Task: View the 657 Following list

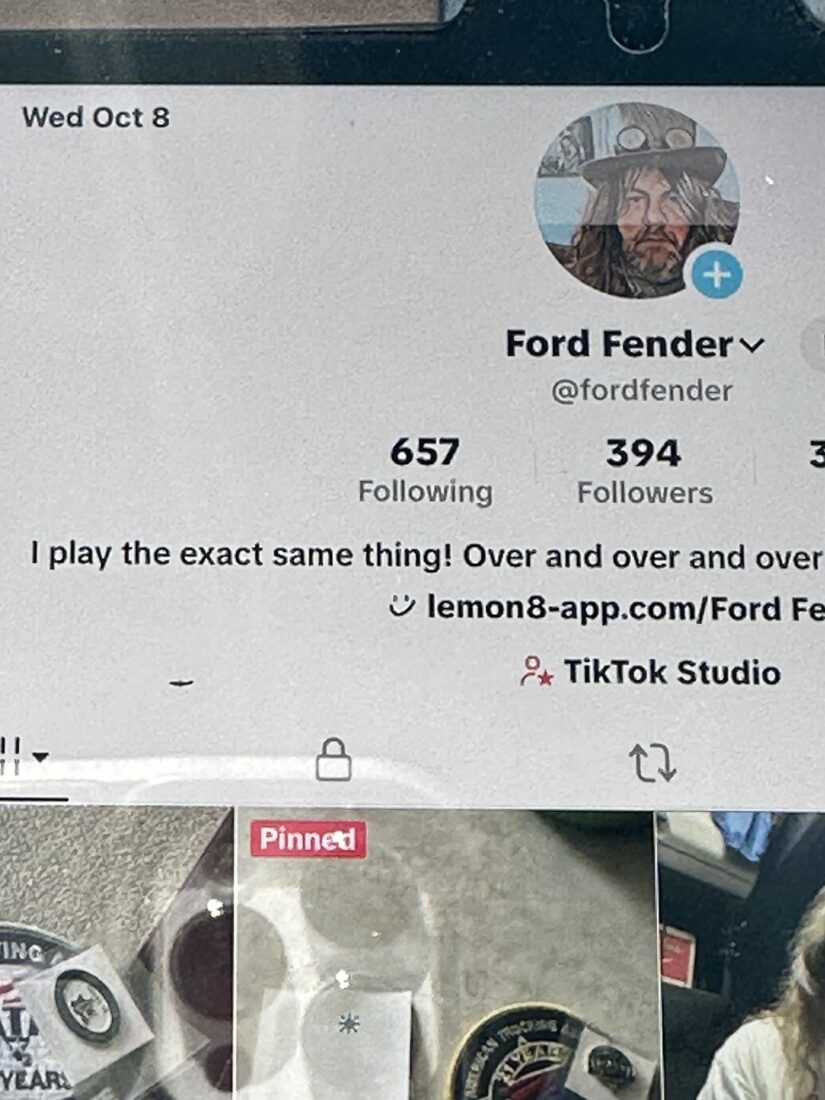Action: [425, 471]
